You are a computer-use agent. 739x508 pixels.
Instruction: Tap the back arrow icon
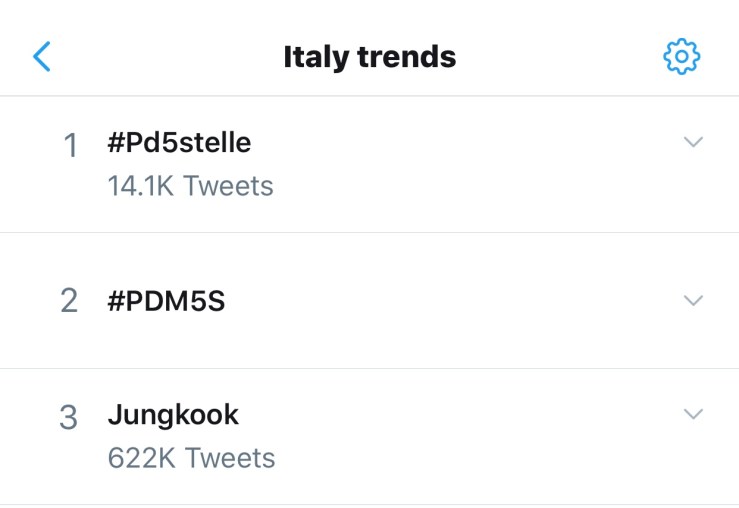(x=41, y=56)
